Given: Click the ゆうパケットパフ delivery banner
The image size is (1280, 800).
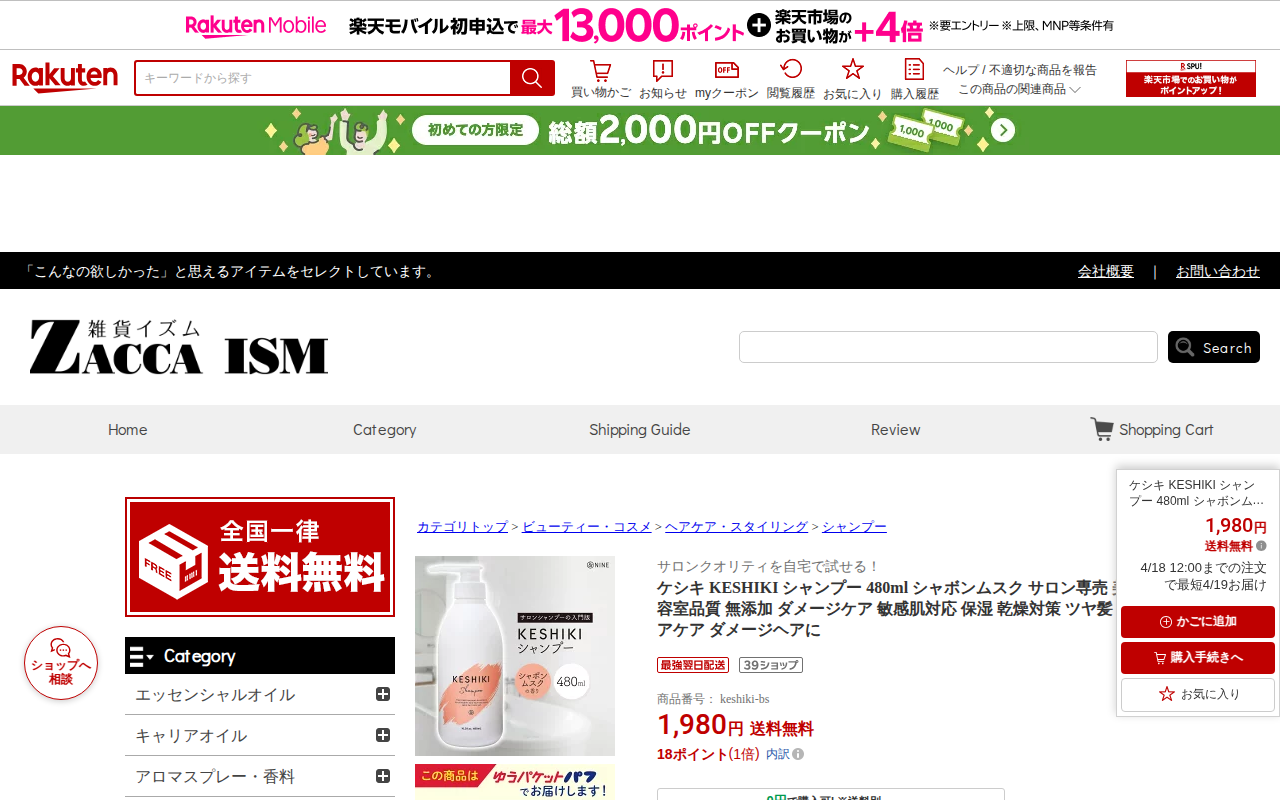Looking at the screenshot, I should coord(515,782).
